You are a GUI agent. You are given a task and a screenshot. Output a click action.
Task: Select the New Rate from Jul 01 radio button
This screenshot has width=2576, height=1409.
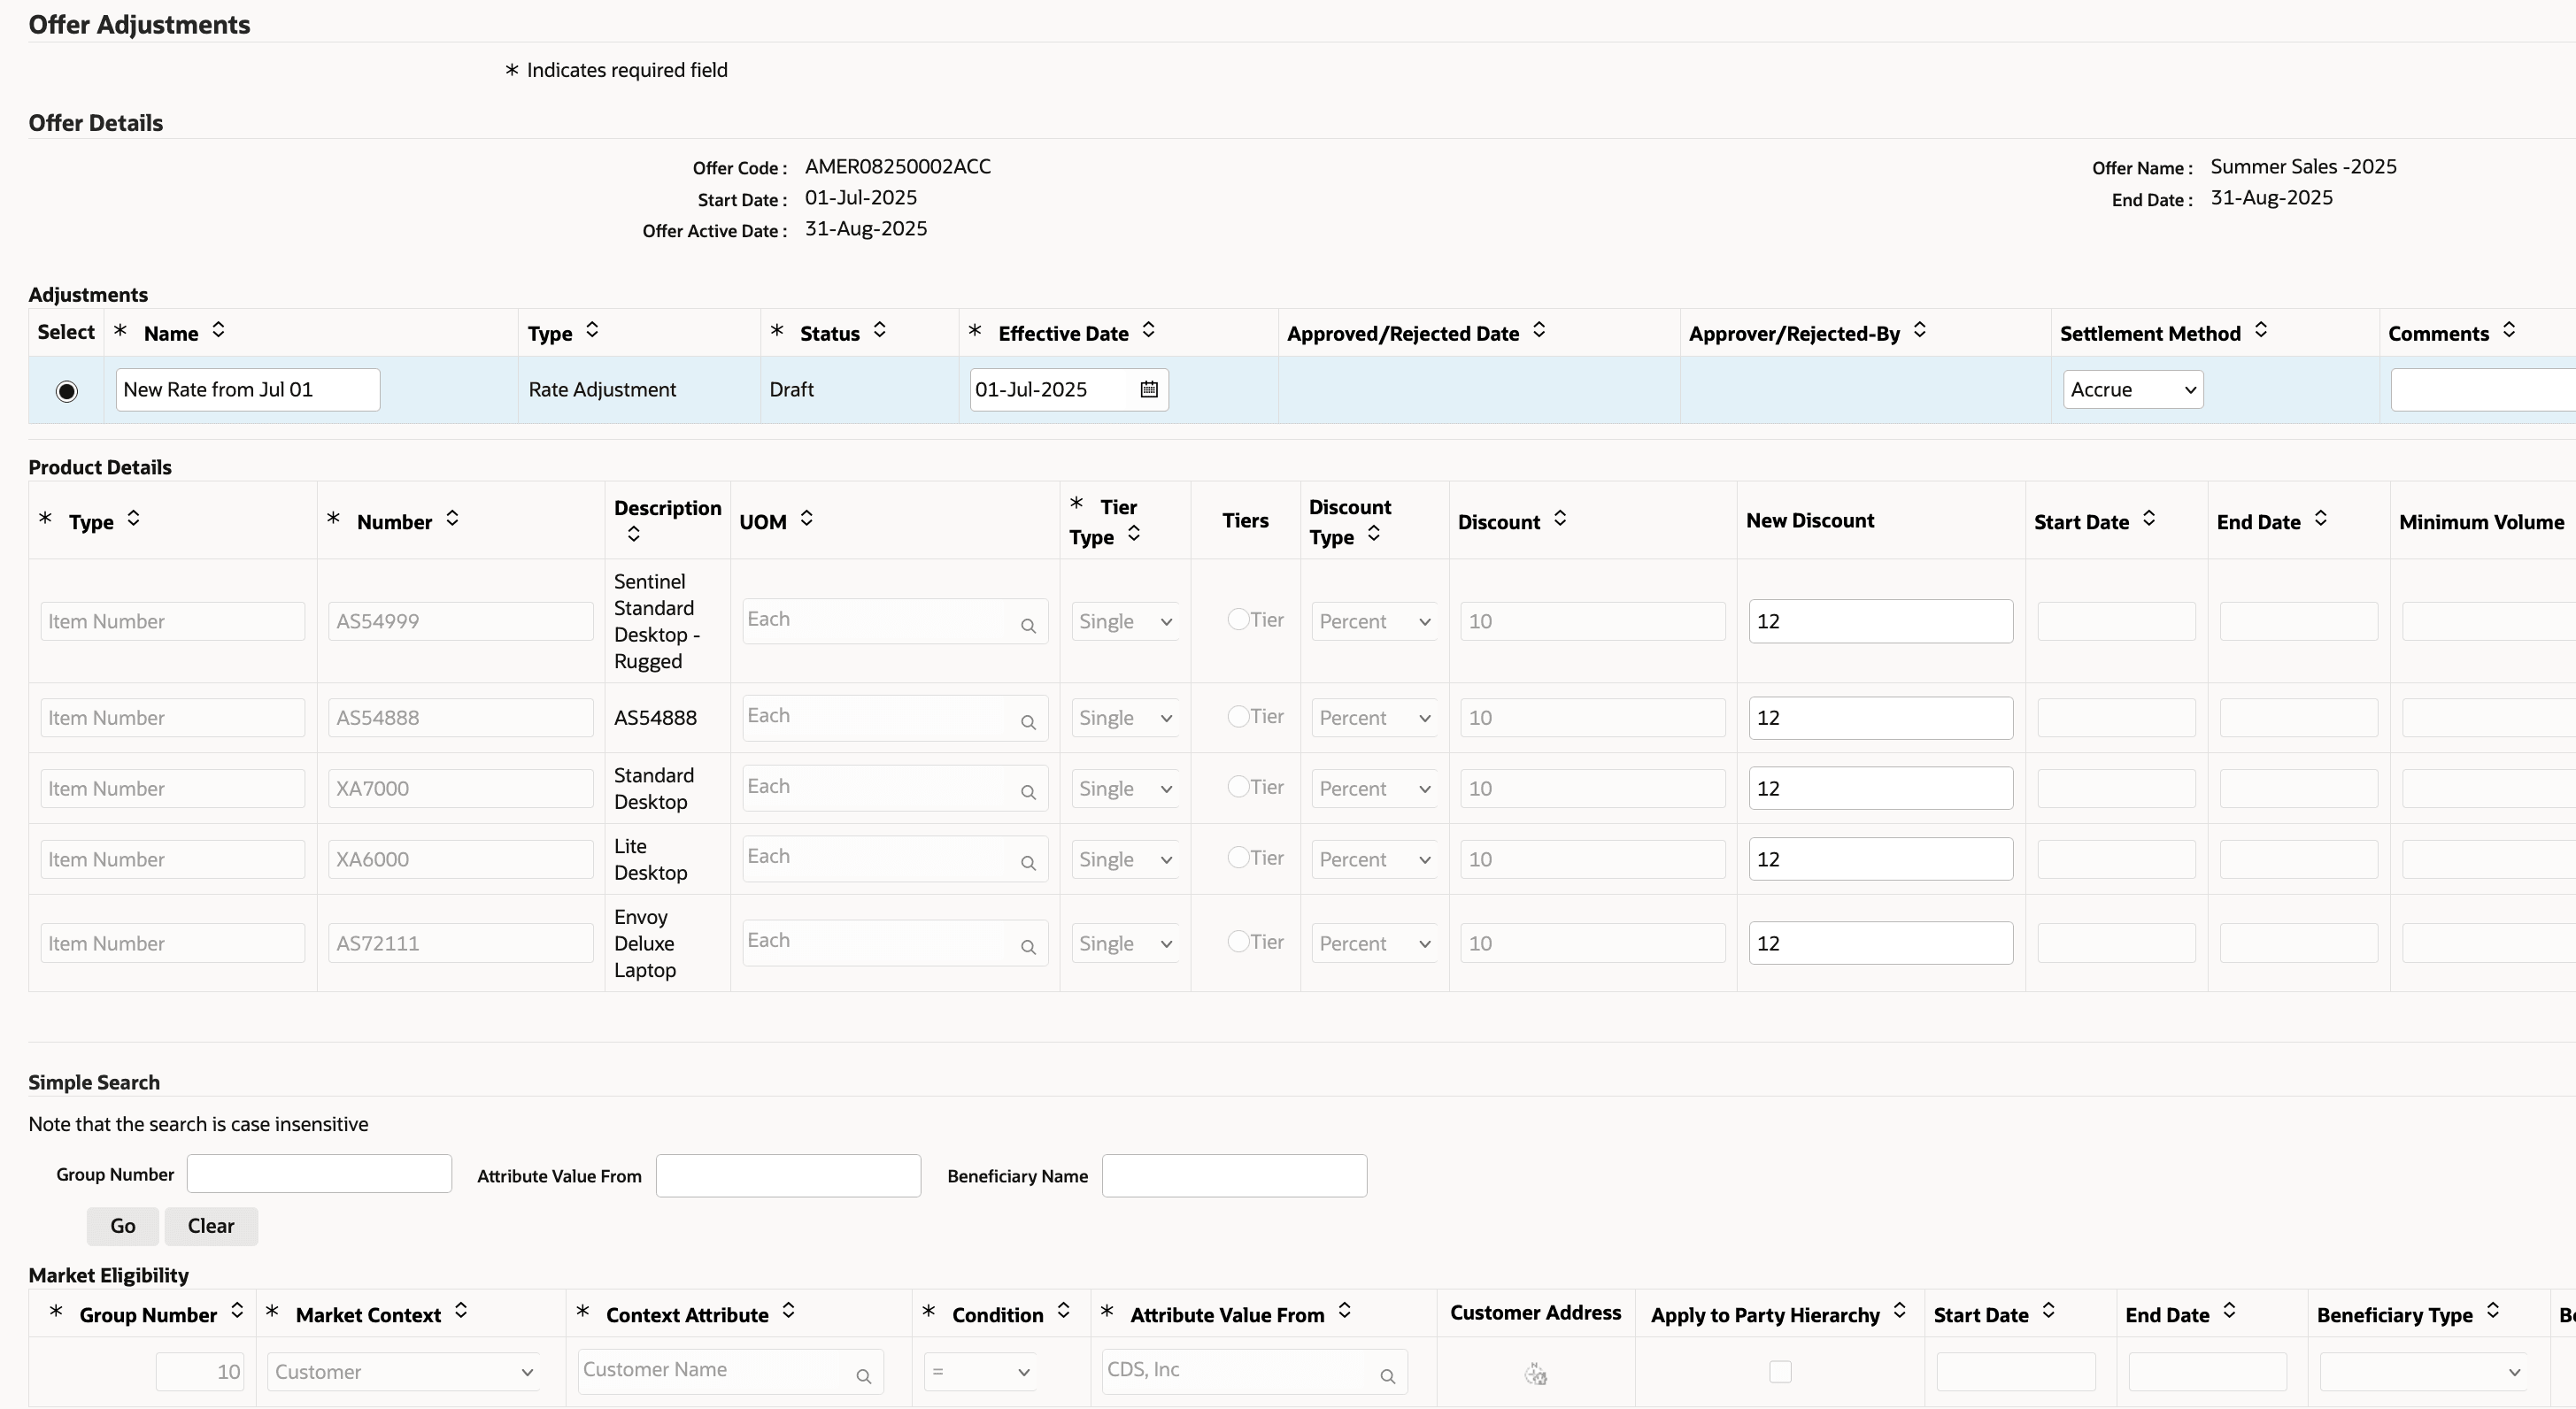pyautogui.click(x=66, y=391)
